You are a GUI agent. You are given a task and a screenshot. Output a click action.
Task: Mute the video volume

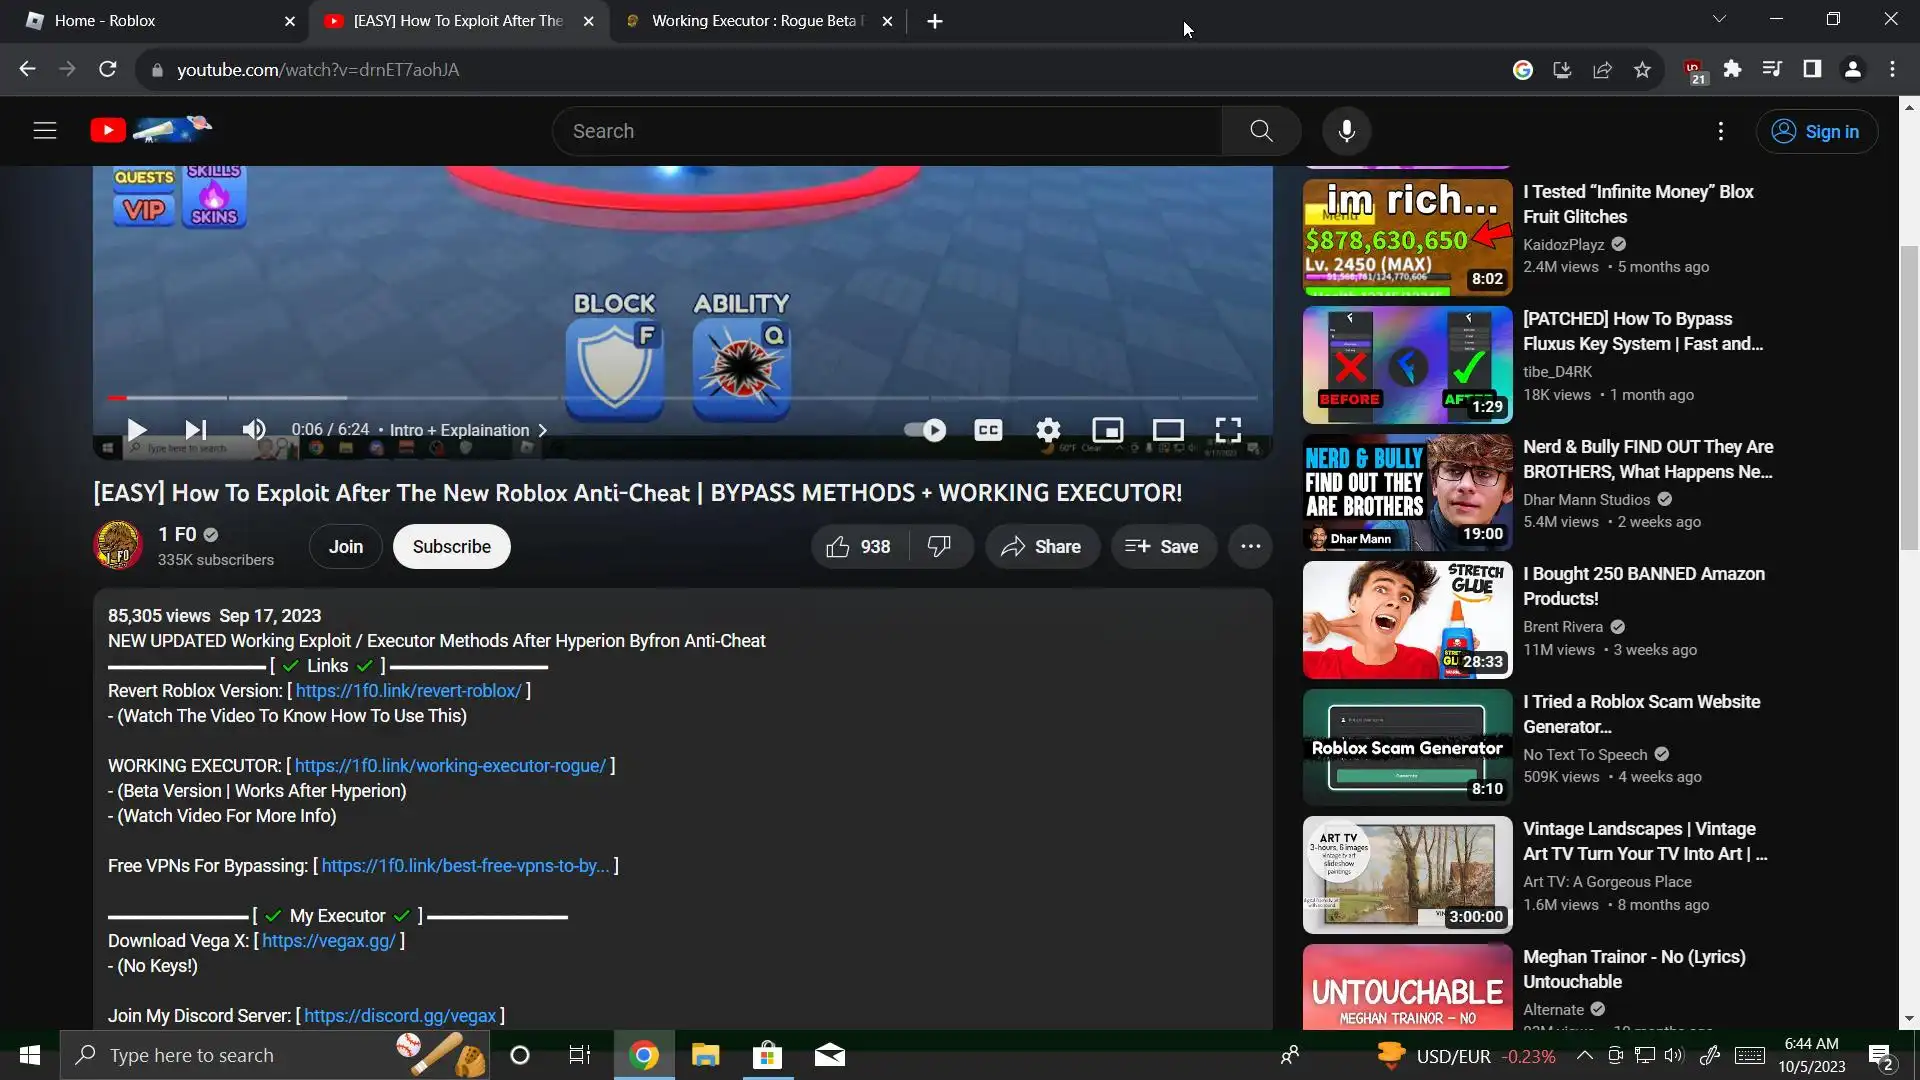(254, 430)
